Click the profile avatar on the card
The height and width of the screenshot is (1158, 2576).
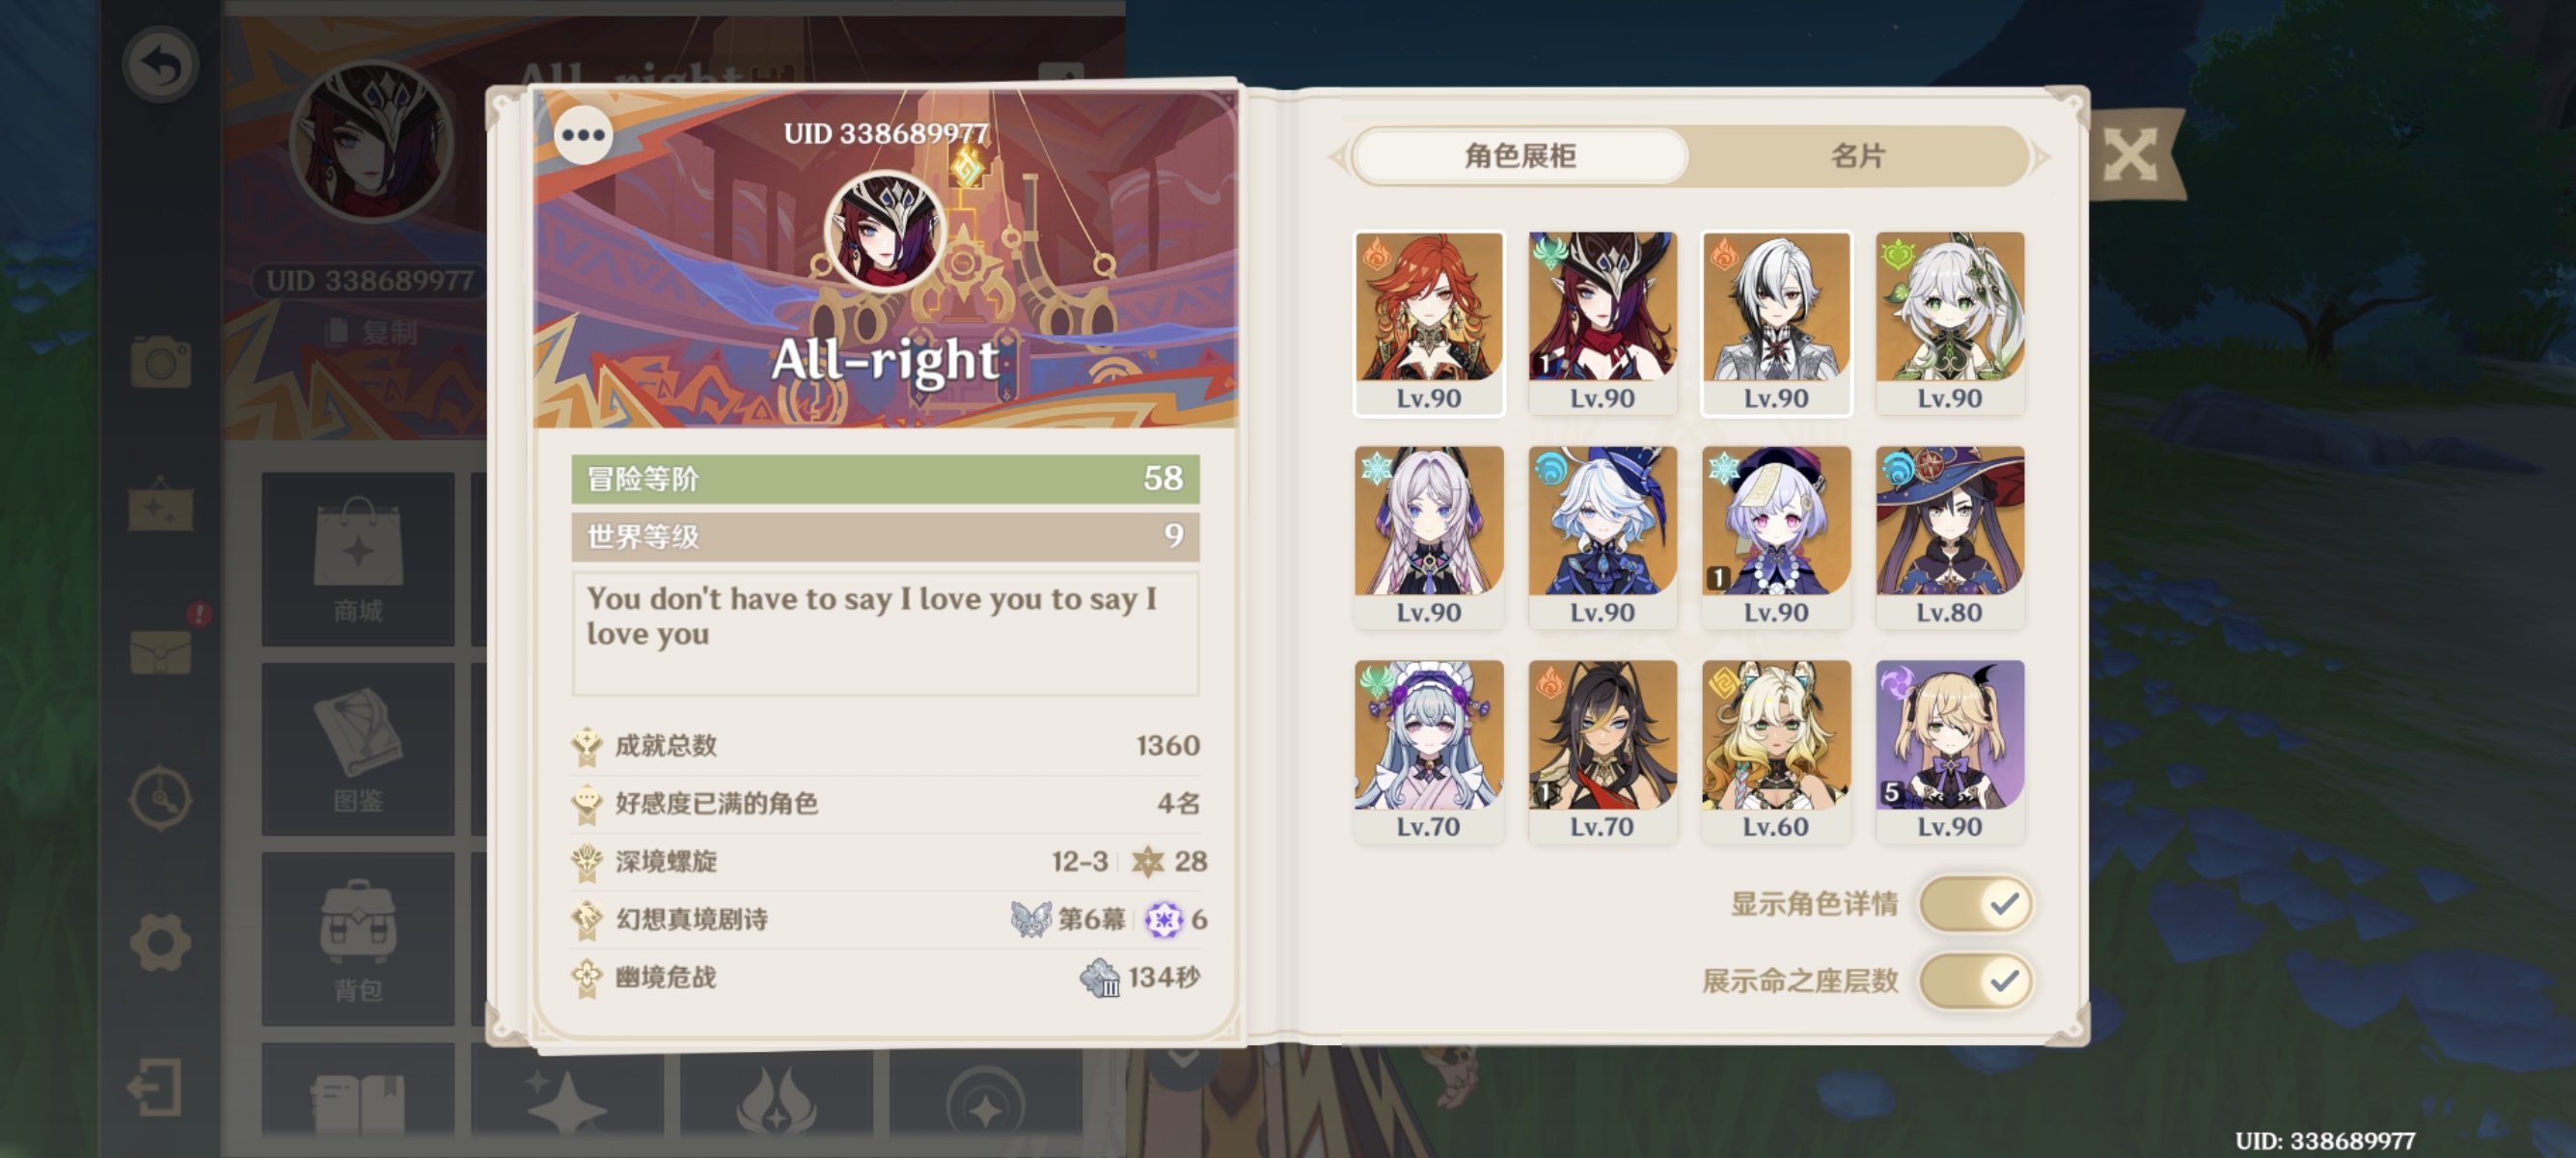(885, 232)
